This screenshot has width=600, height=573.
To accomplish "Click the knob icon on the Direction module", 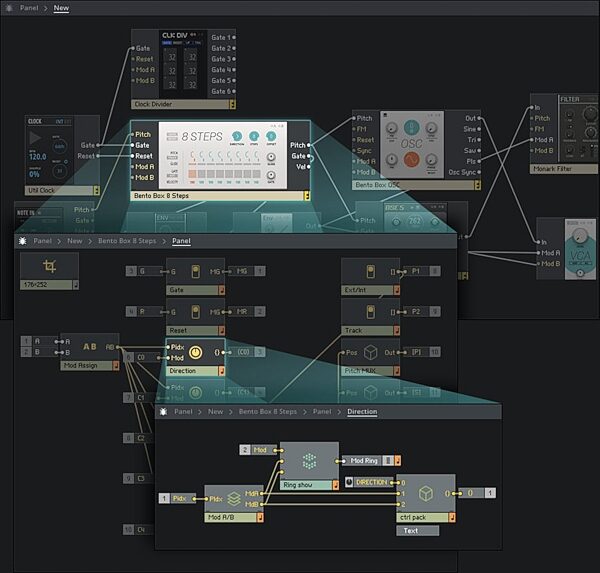I will click(195, 353).
